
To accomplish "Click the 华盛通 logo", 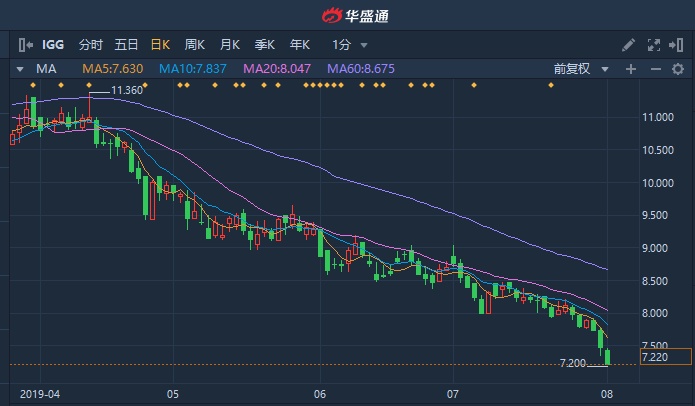I will click(x=355, y=16).
